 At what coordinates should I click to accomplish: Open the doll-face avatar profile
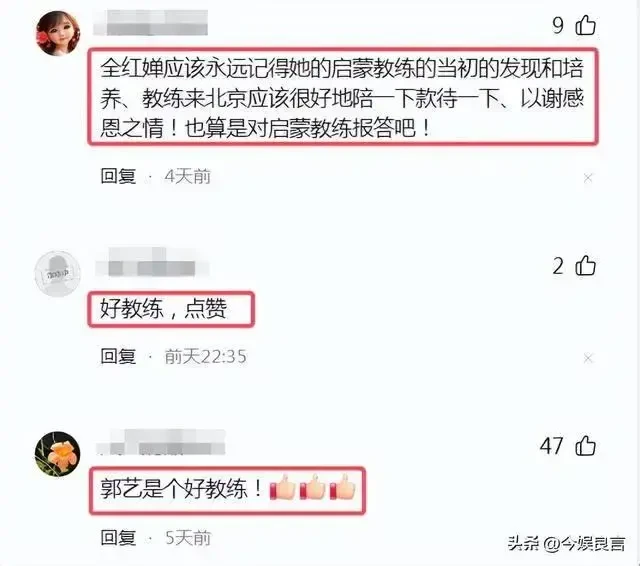[x=58, y=33]
